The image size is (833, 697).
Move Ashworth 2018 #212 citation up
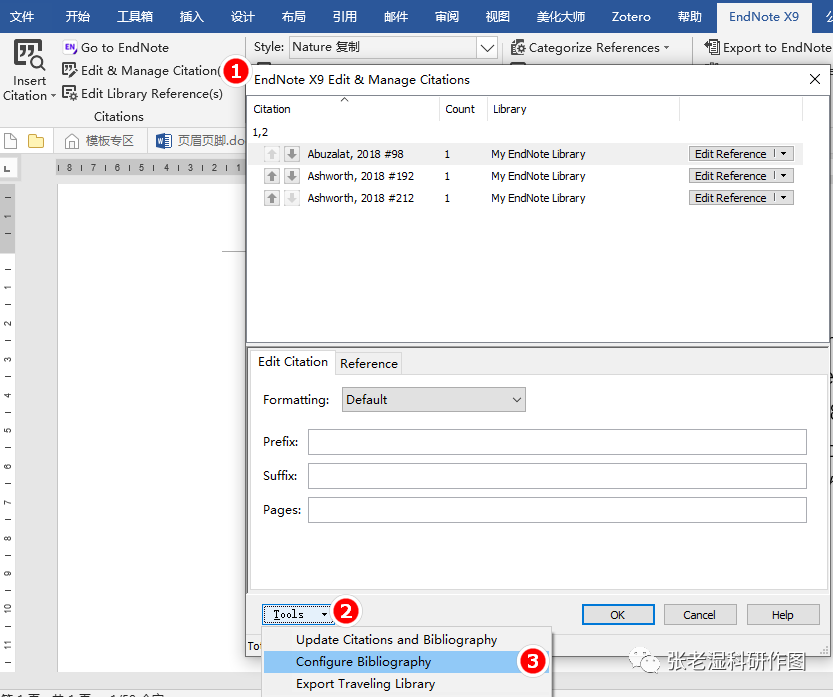pos(271,198)
